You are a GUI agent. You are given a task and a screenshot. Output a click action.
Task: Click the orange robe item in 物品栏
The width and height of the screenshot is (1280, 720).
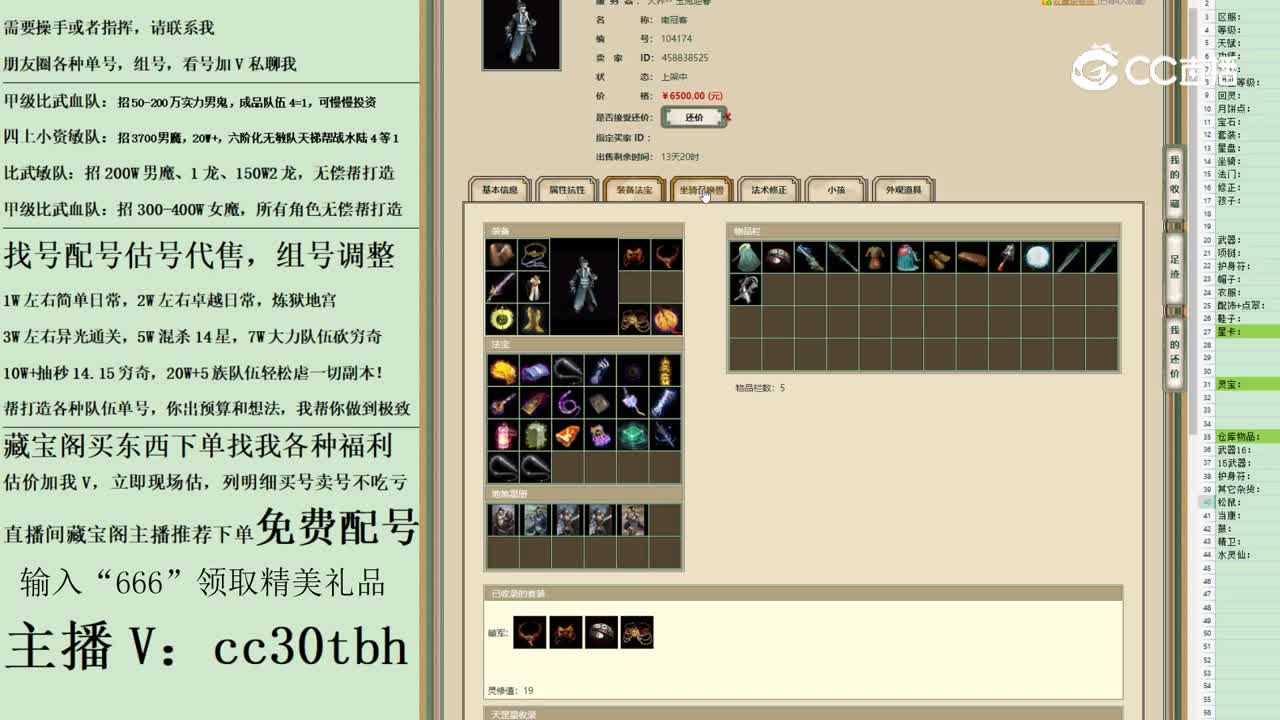point(875,257)
